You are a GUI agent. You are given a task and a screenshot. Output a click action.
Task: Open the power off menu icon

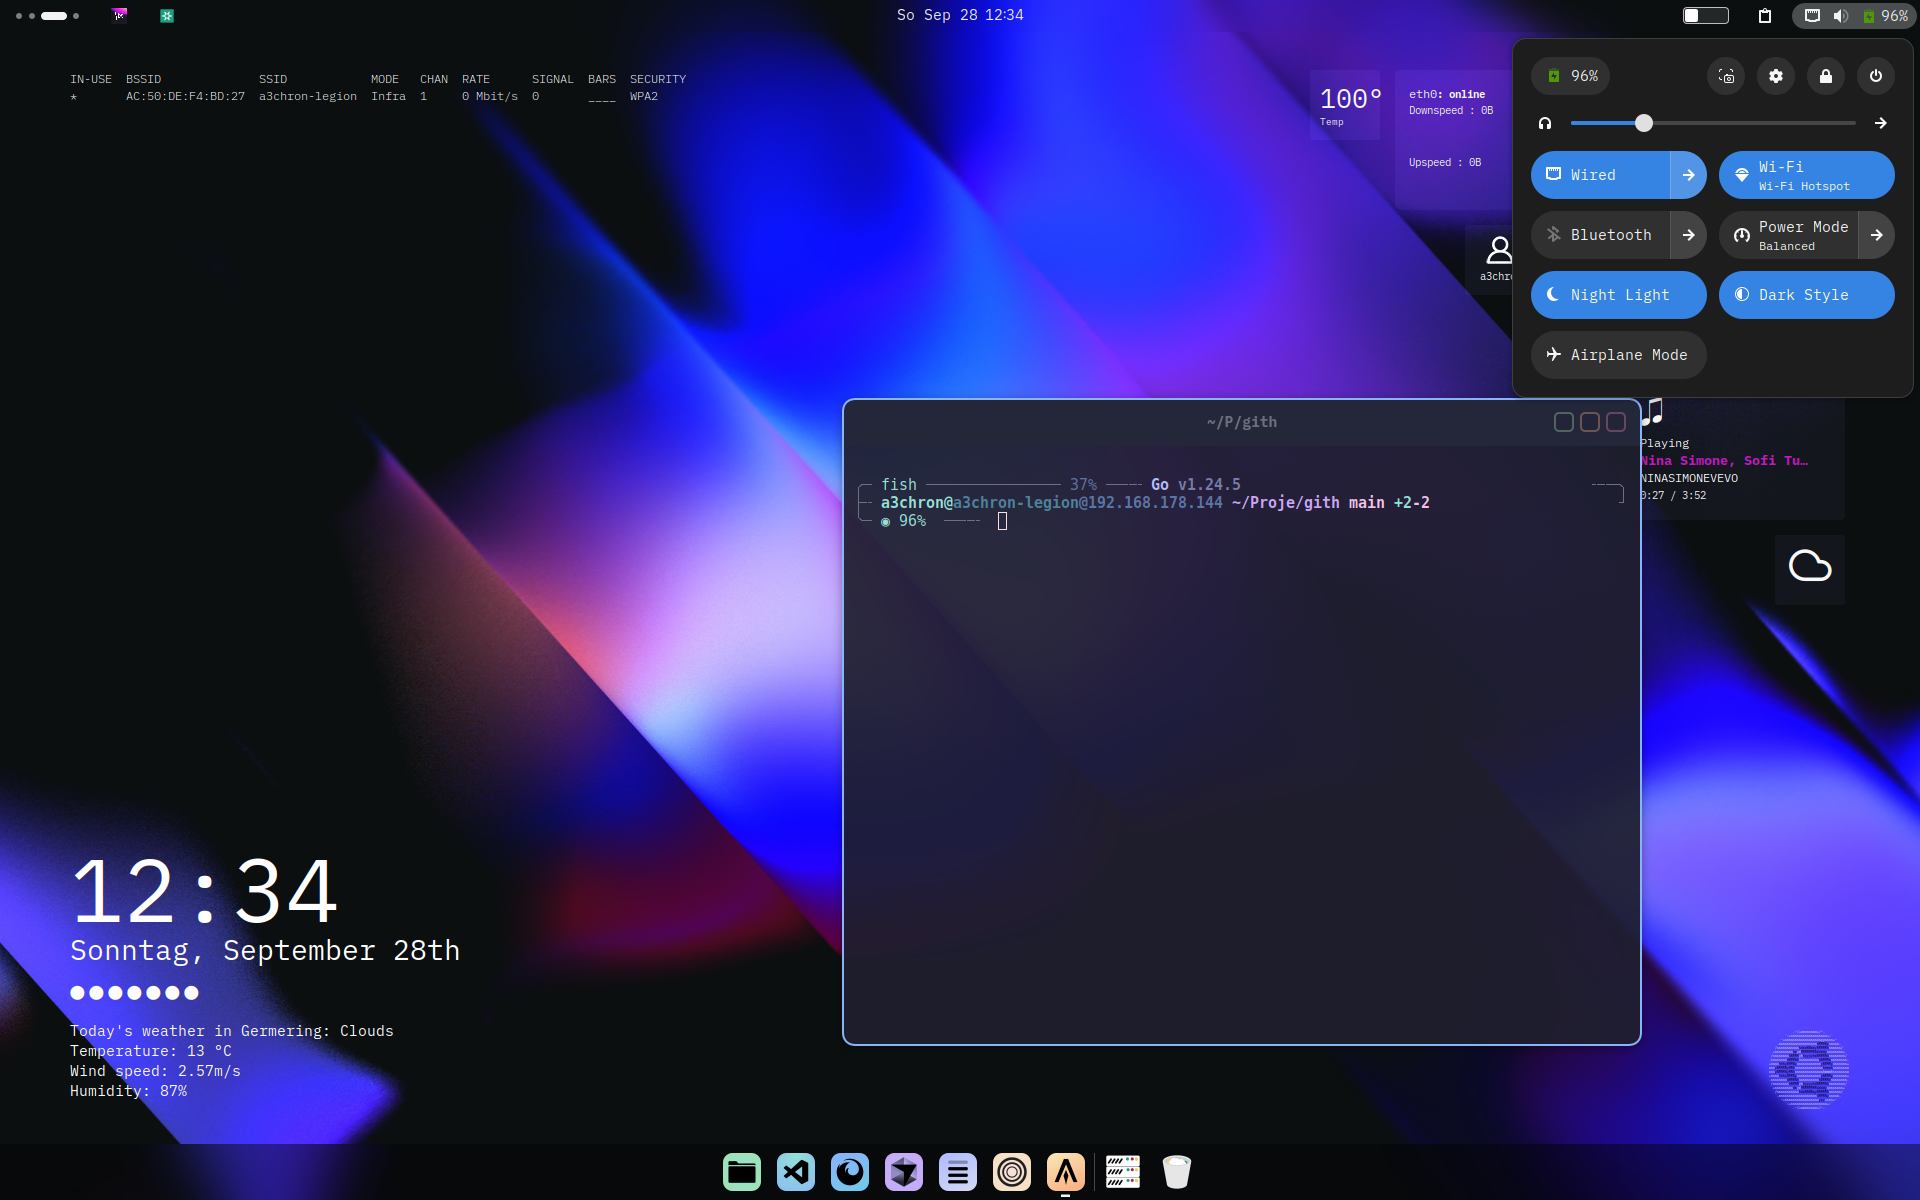[x=1876, y=76]
